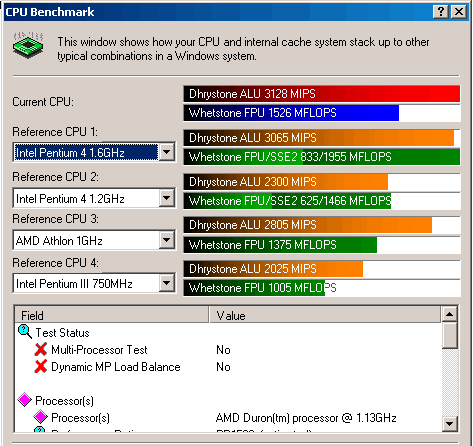Image resolution: width=473 pixels, height=446 pixels.
Task: Click the Reference CPU 4: label
Action: point(55,263)
